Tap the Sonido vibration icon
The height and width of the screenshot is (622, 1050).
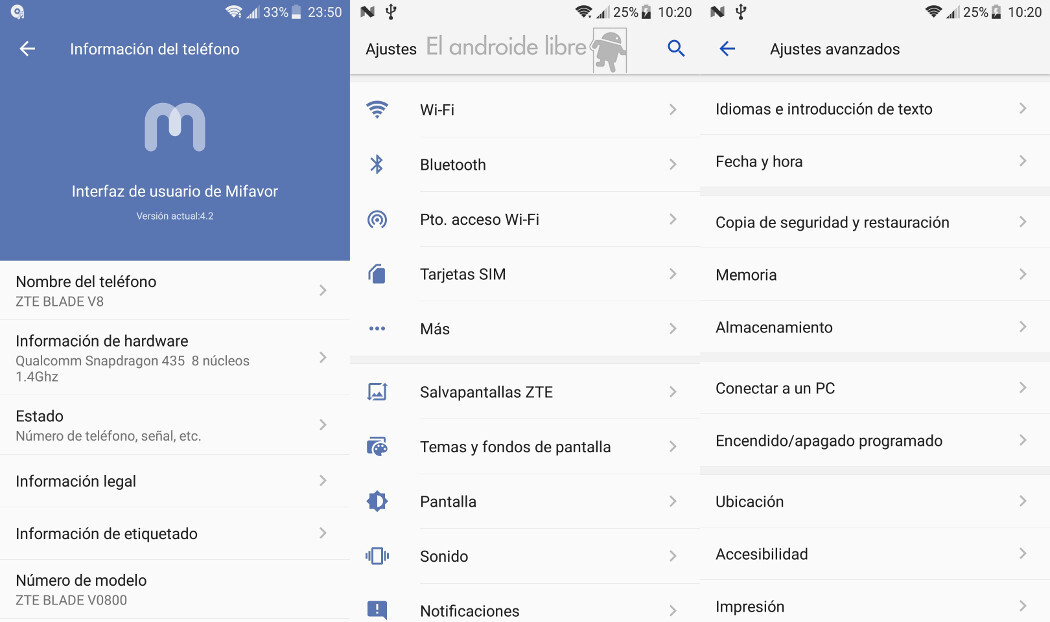point(377,556)
